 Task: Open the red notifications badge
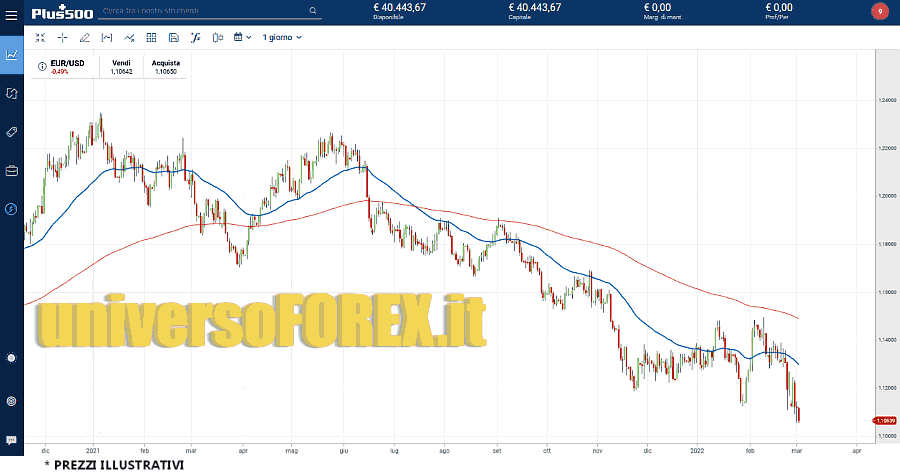879,12
